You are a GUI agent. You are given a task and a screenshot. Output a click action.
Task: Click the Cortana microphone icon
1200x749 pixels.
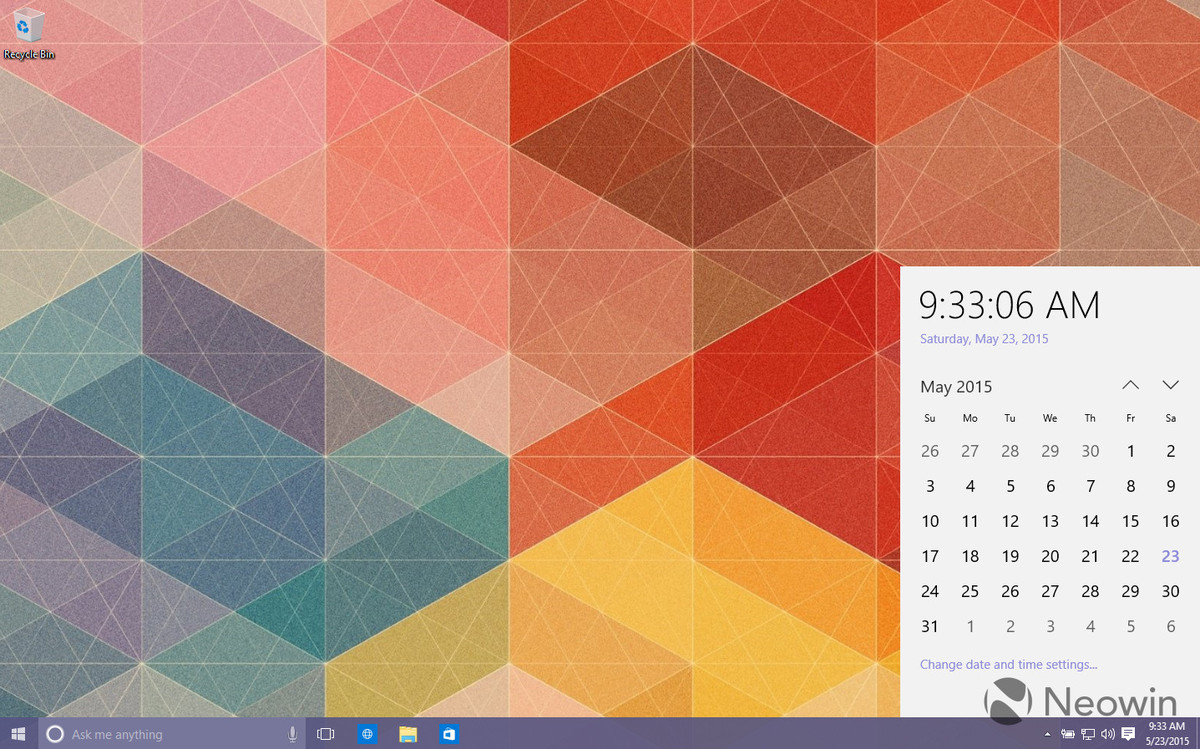point(292,734)
